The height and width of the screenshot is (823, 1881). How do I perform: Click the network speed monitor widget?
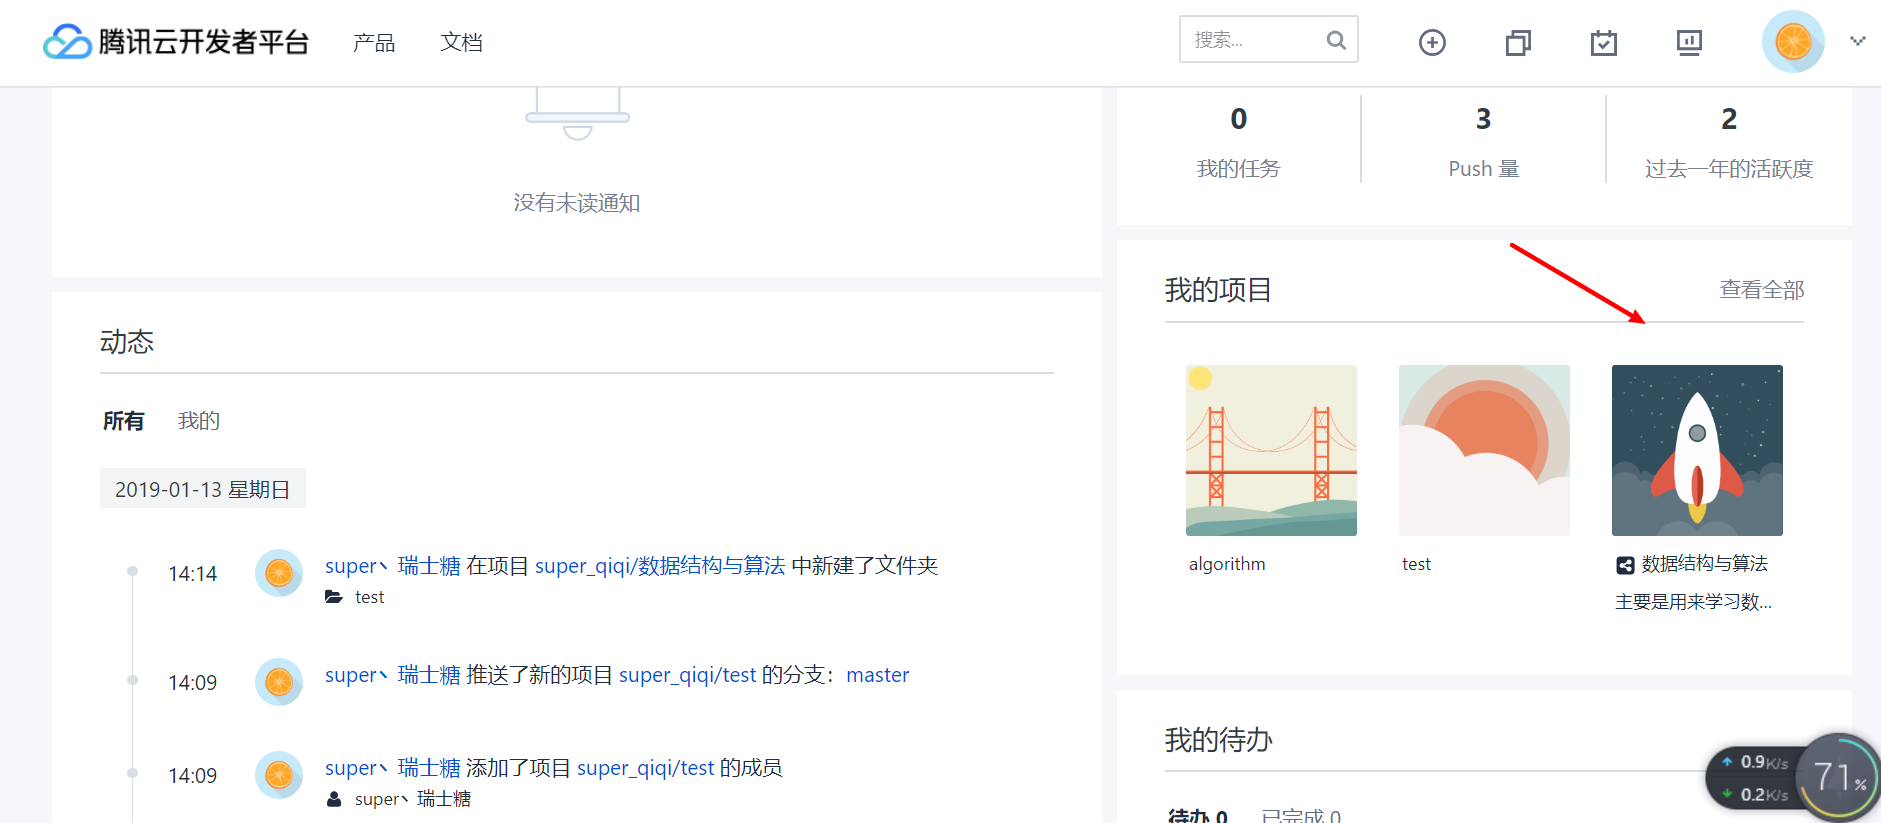click(1756, 778)
